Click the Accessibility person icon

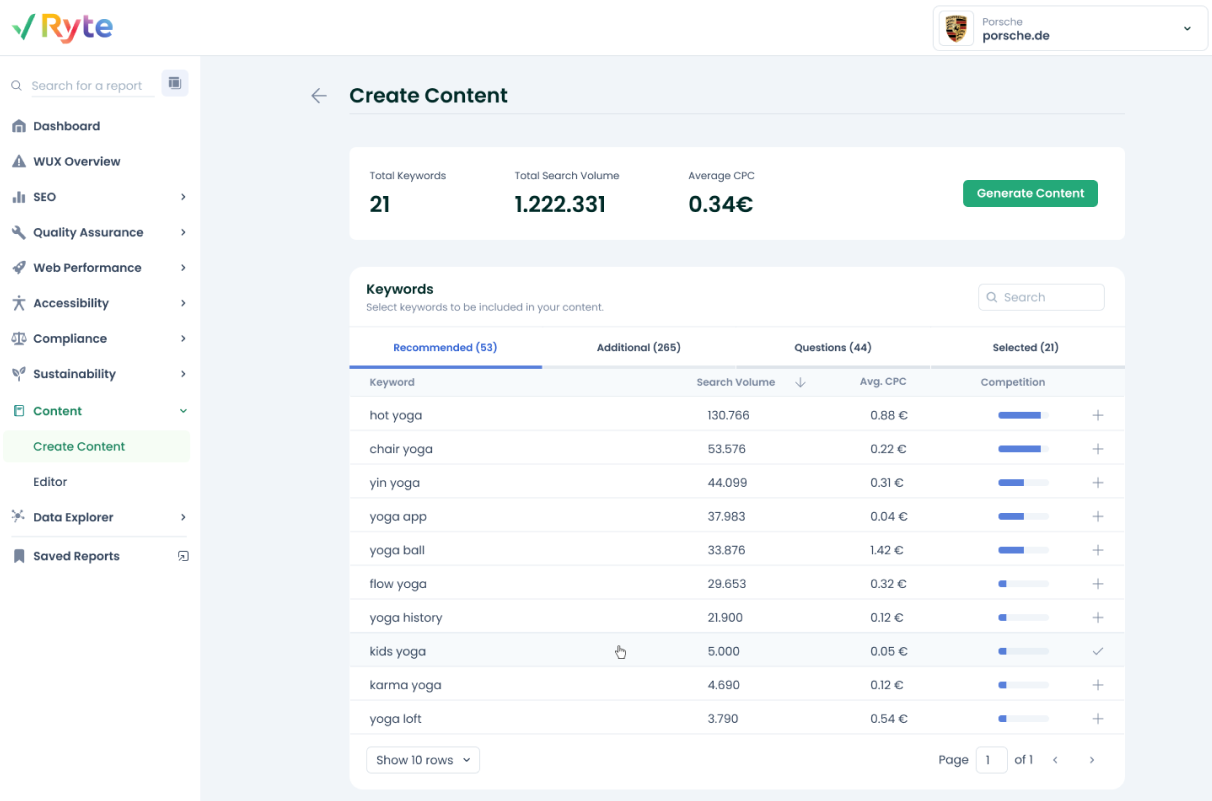(18, 303)
